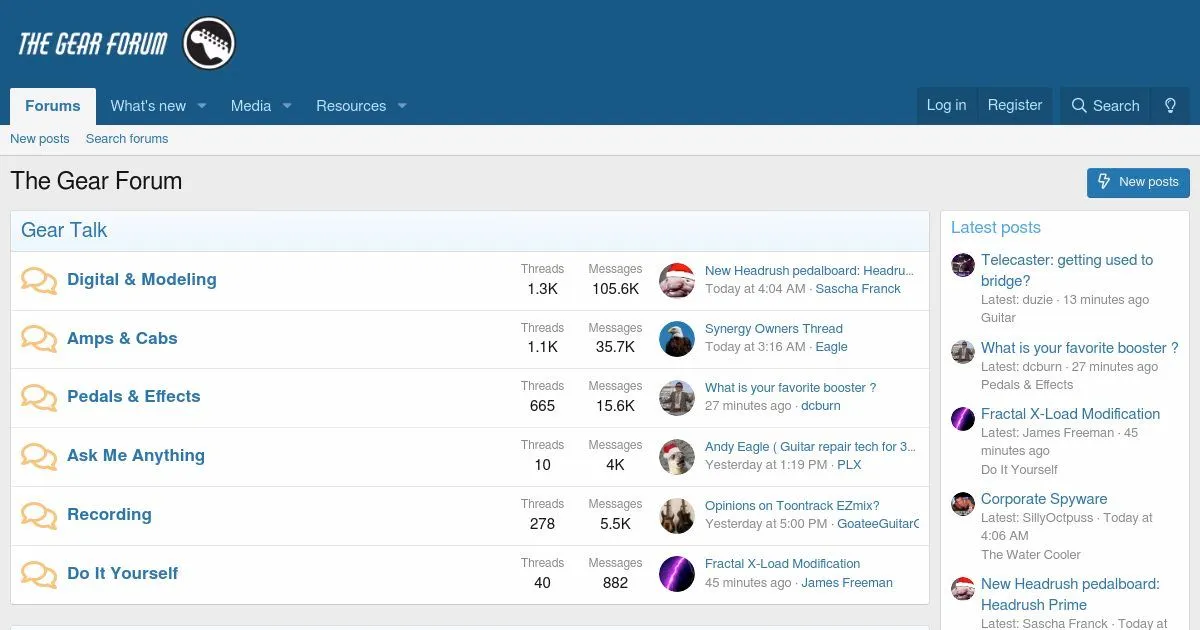This screenshot has height=630, width=1200.
Task: Open the Do It Yourself forum
Action: click(123, 573)
